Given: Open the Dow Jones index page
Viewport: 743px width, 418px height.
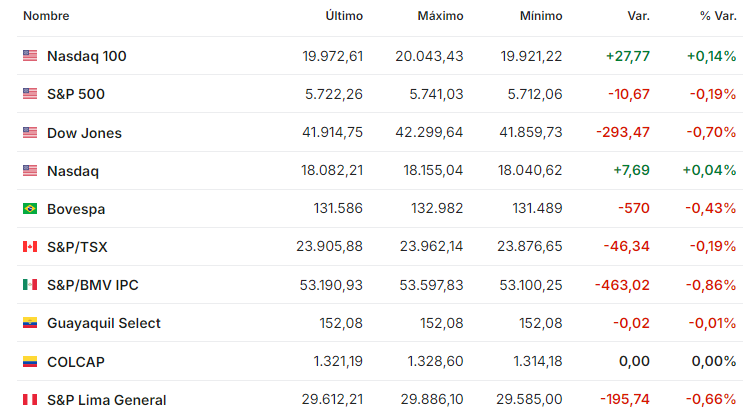Looking at the screenshot, I should coord(84,133).
